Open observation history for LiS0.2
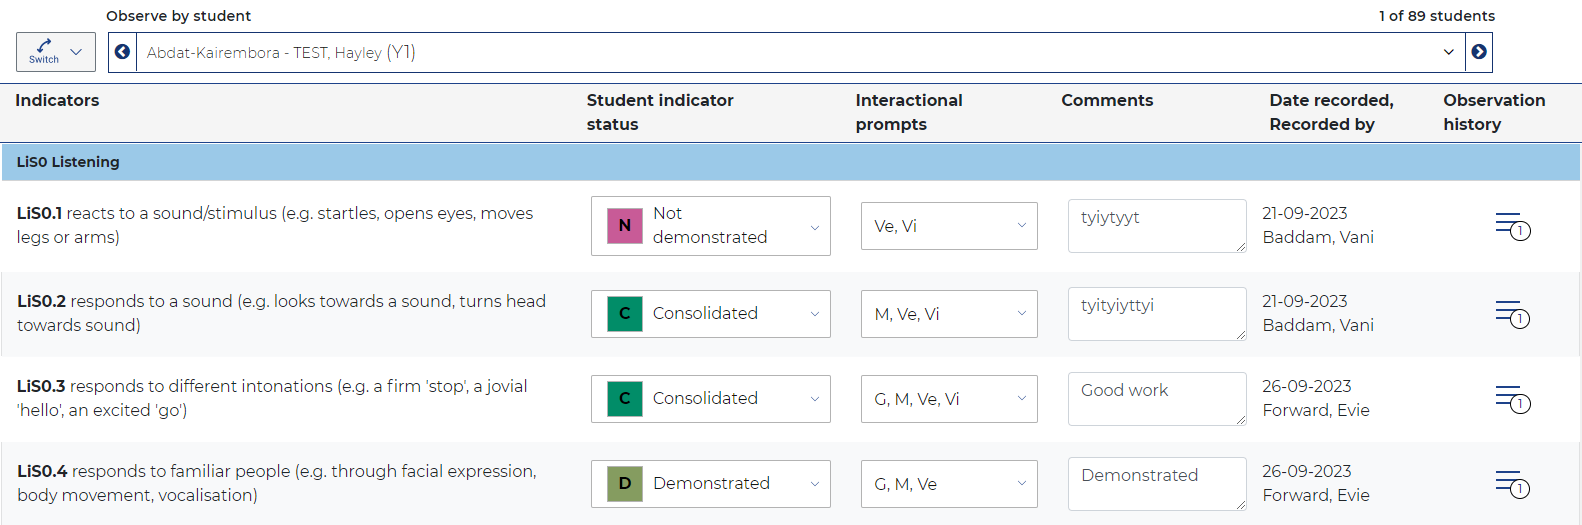Image resolution: width=1582 pixels, height=525 pixels. coord(1512,314)
